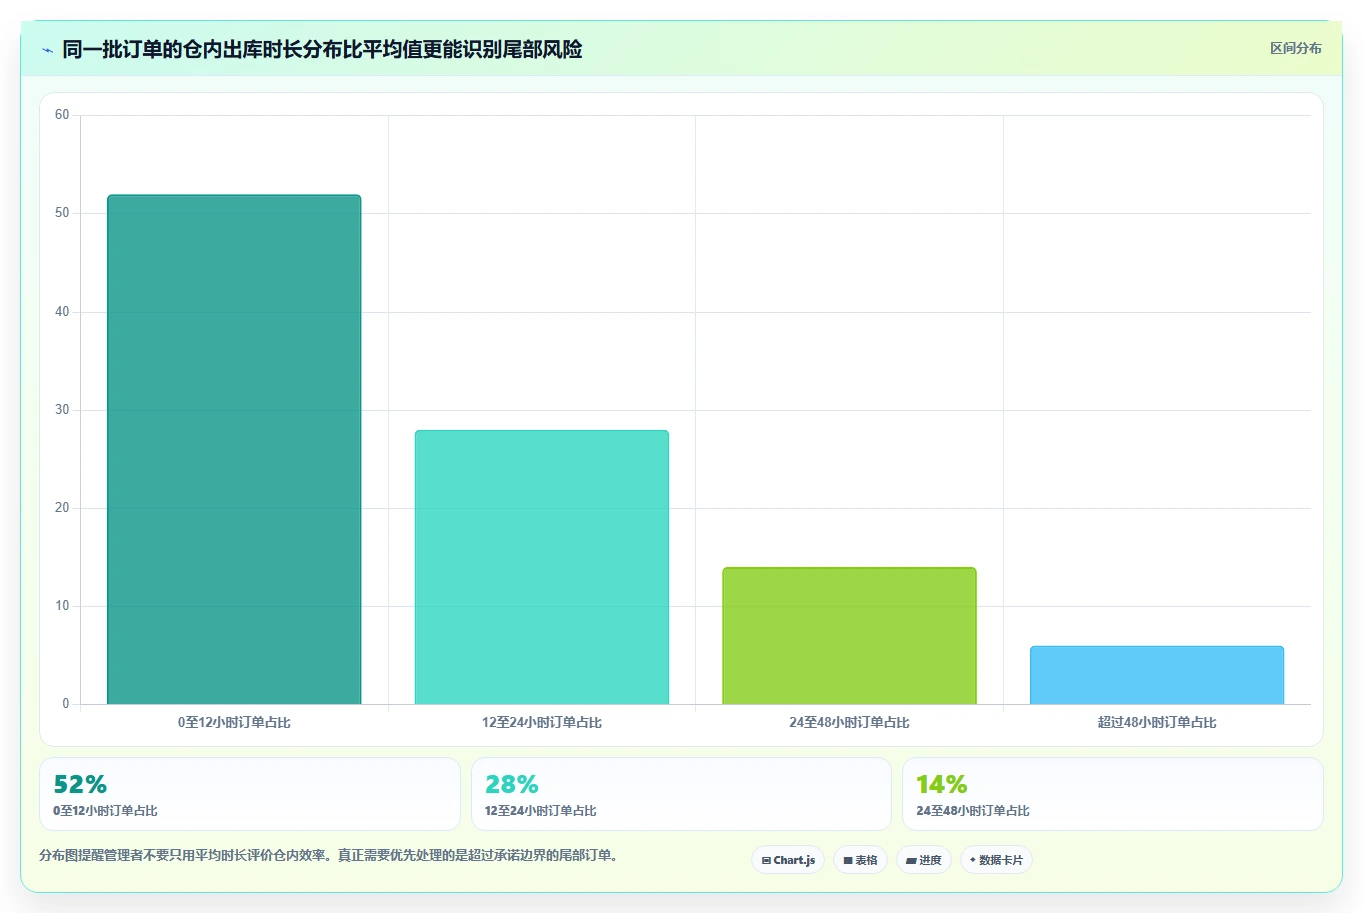Click the 数据卡片 tag chip
This screenshot has height=913, width=1363.
996,860
